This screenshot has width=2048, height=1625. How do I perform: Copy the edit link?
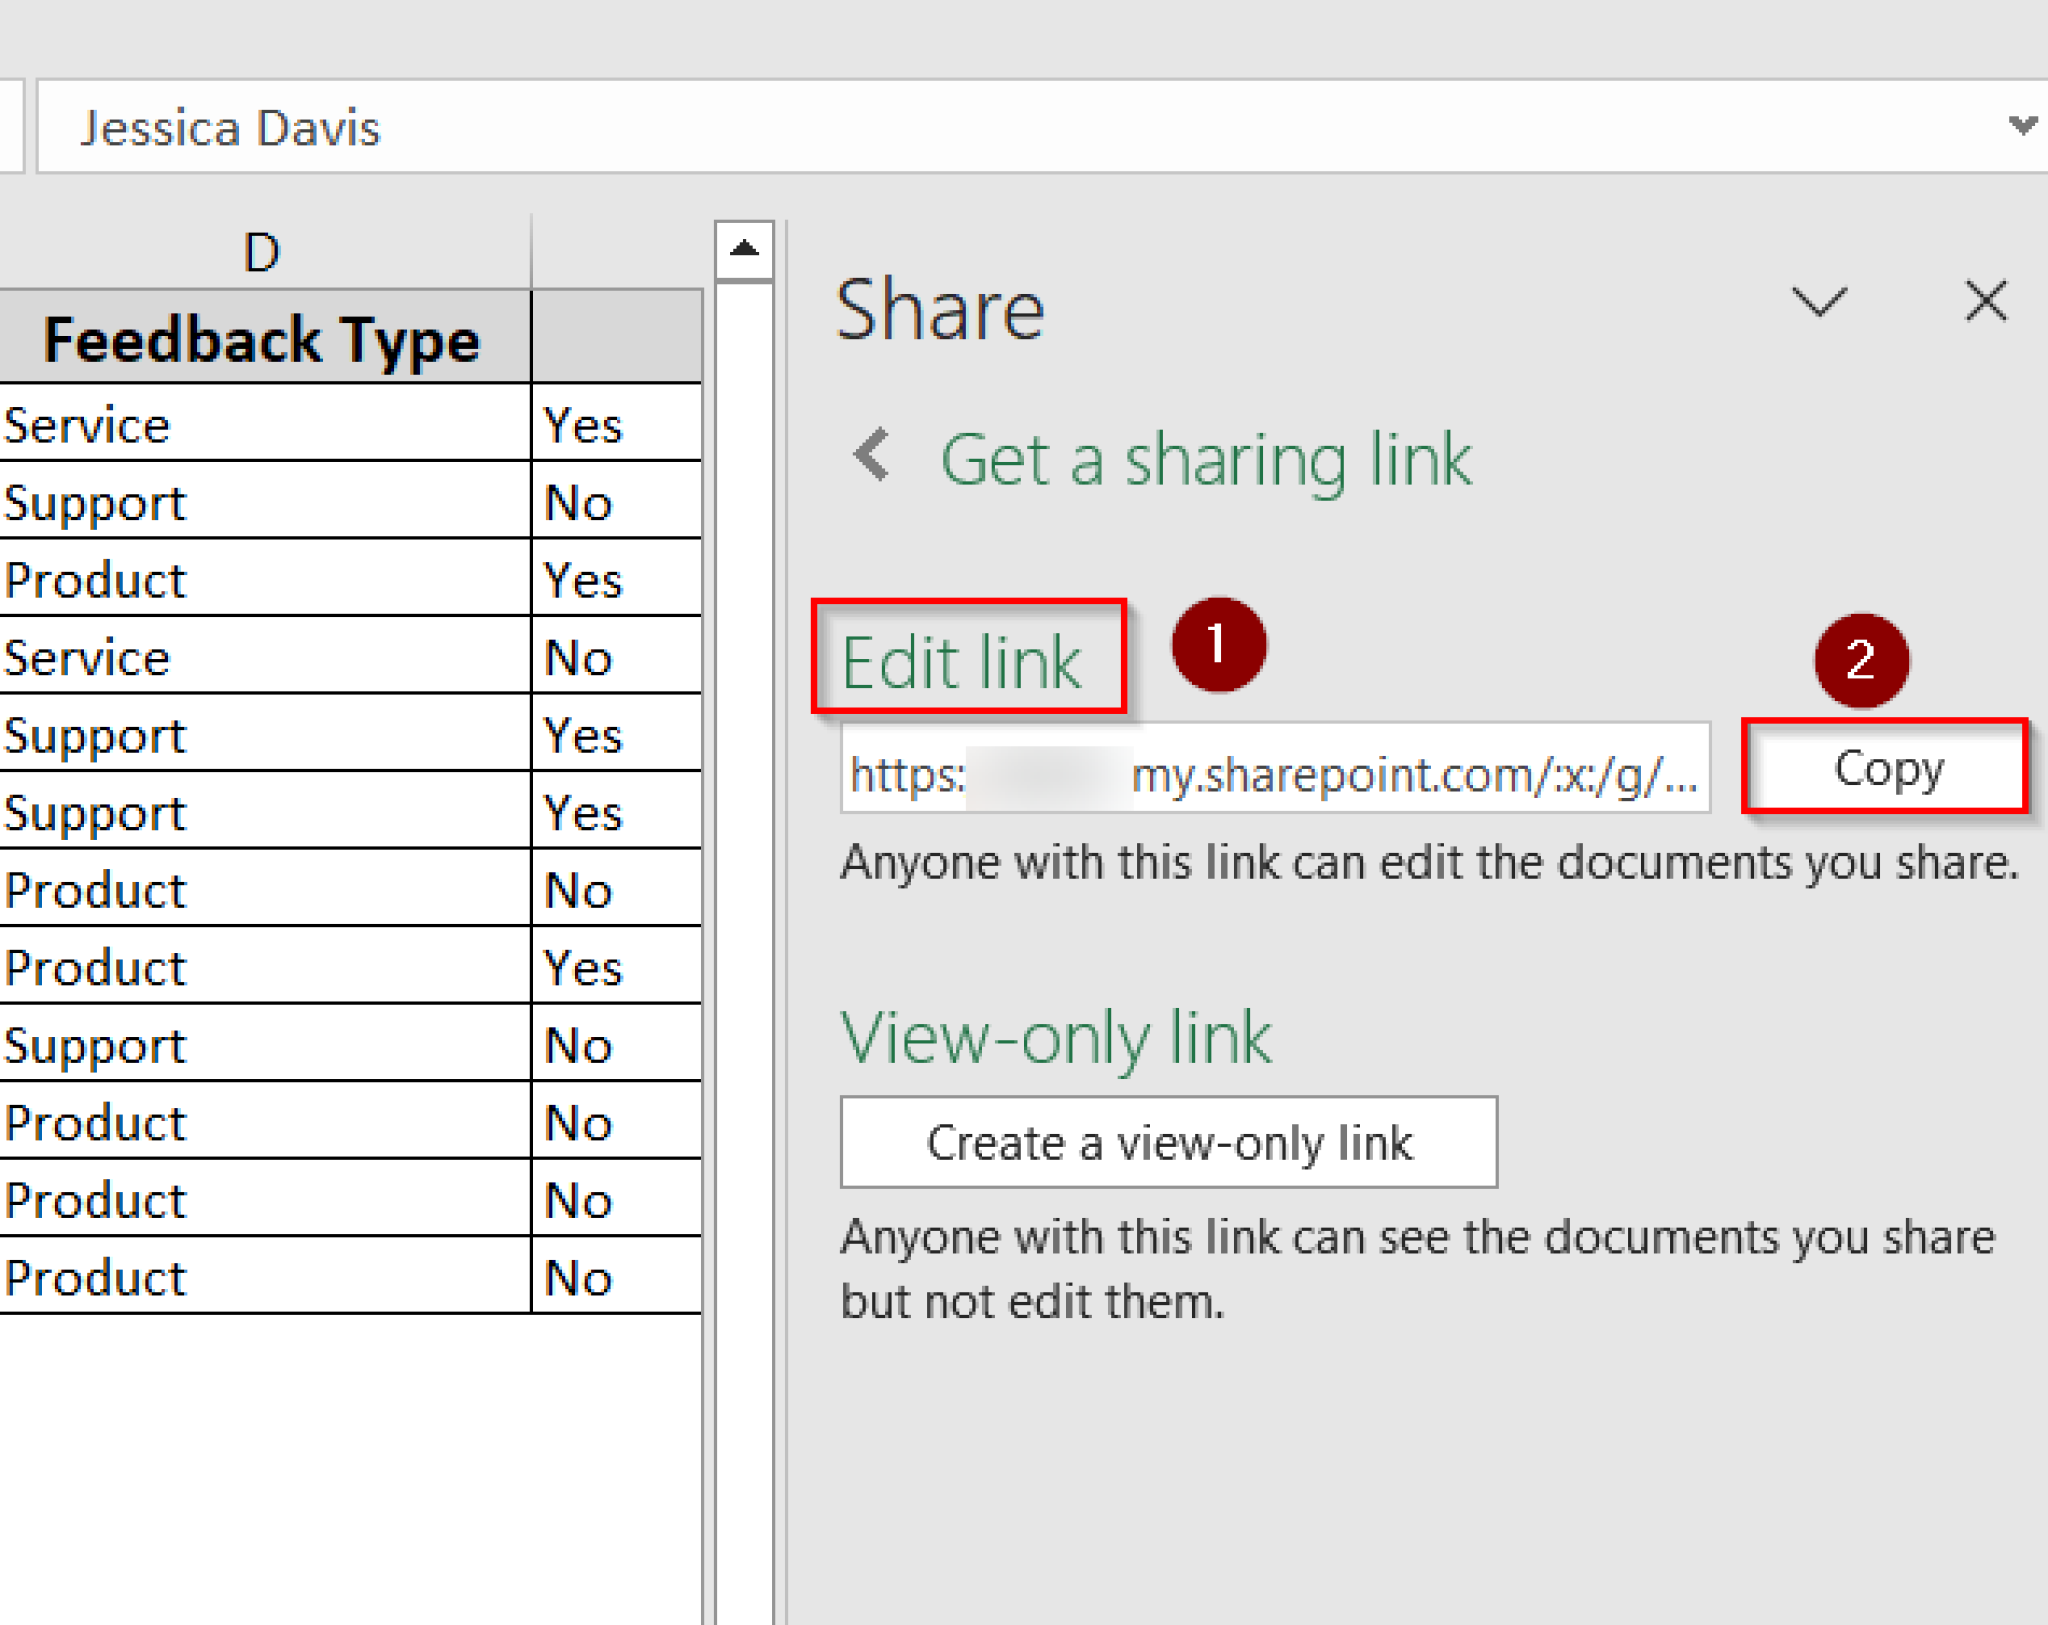[x=1886, y=768]
